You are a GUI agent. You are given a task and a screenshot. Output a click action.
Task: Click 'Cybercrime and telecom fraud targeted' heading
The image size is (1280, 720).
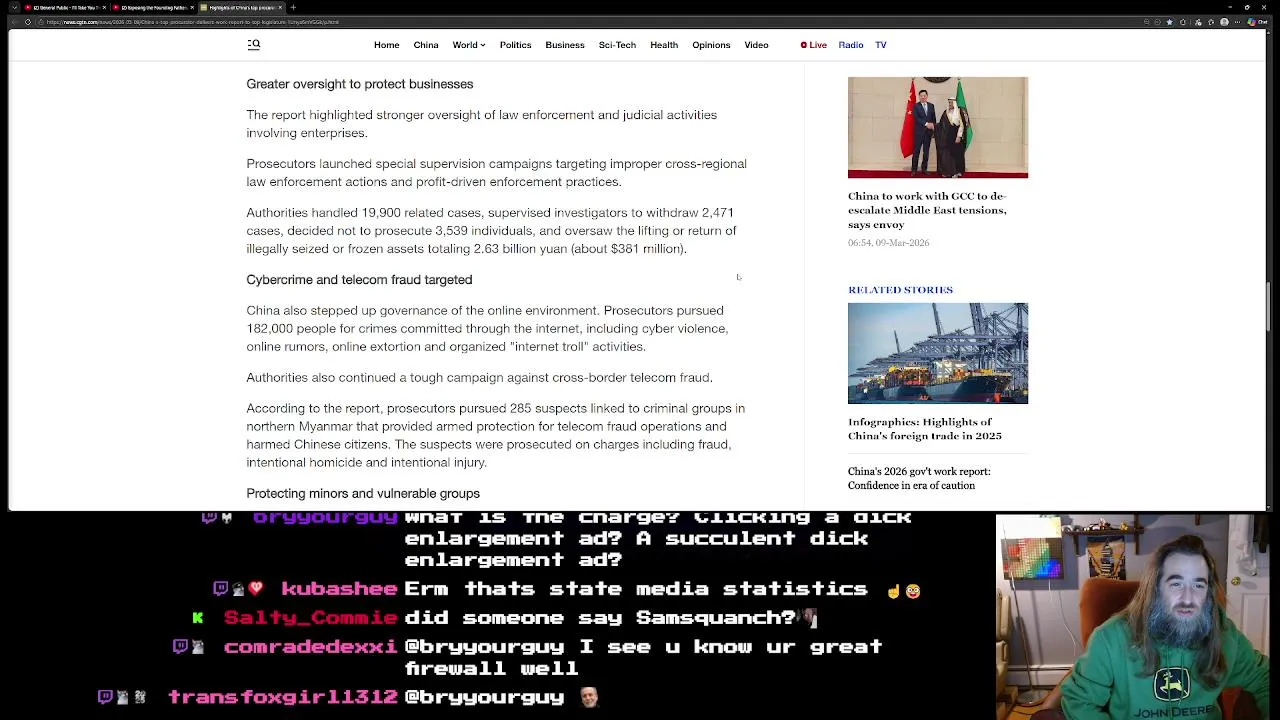click(x=359, y=280)
